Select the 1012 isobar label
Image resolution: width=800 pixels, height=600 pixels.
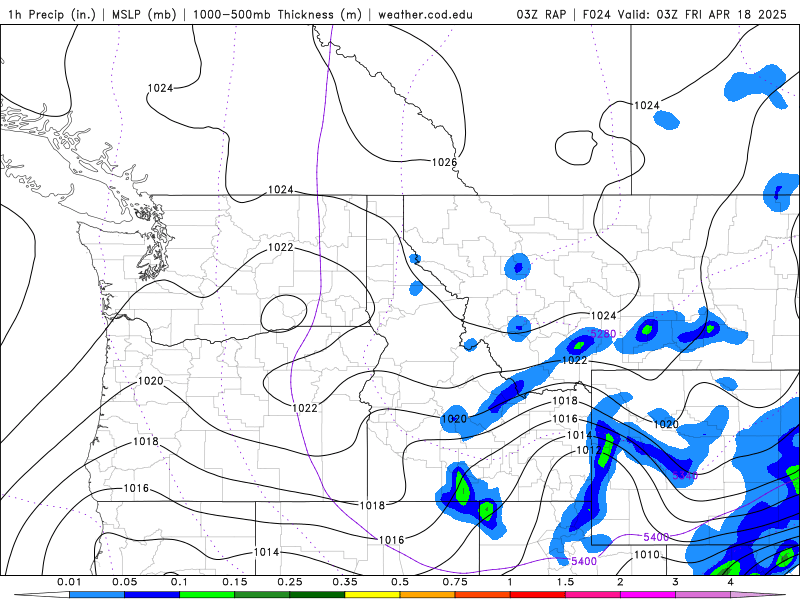pos(589,450)
